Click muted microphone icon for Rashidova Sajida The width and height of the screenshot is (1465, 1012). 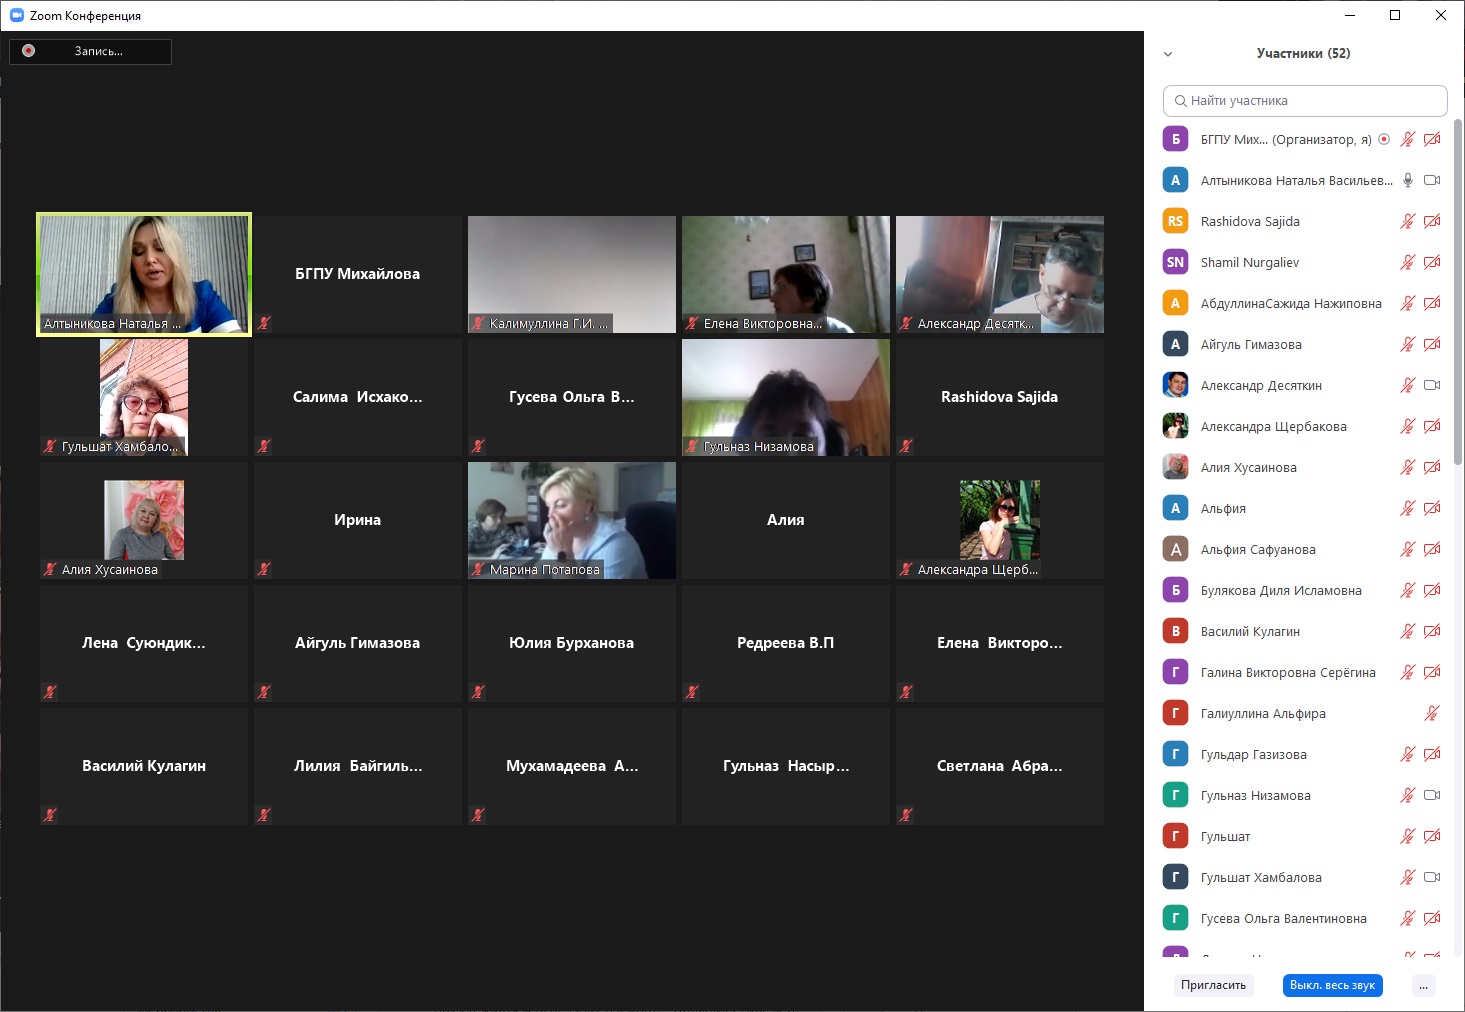(1407, 221)
